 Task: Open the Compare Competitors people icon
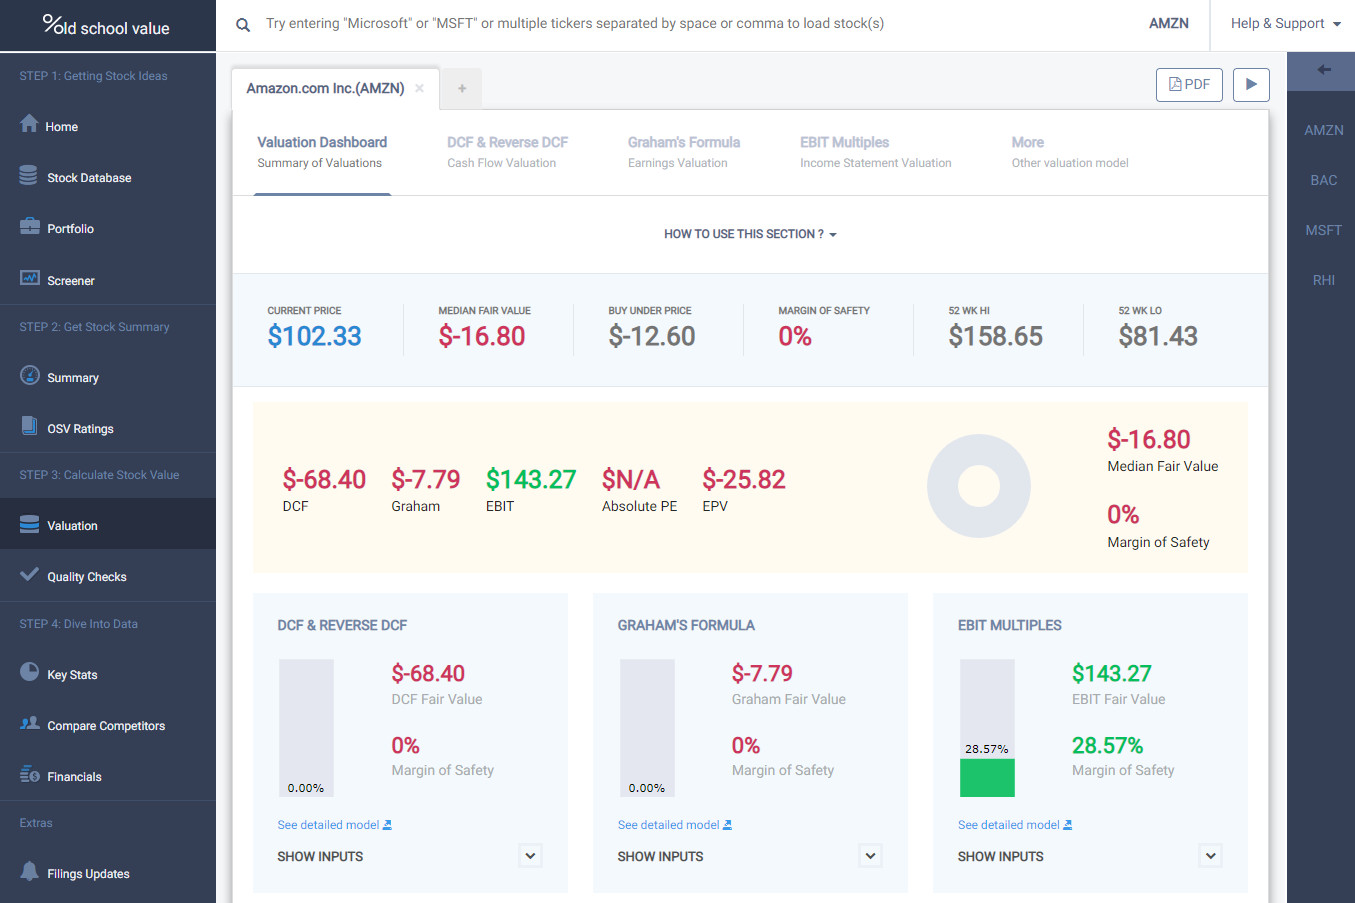tap(29, 723)
